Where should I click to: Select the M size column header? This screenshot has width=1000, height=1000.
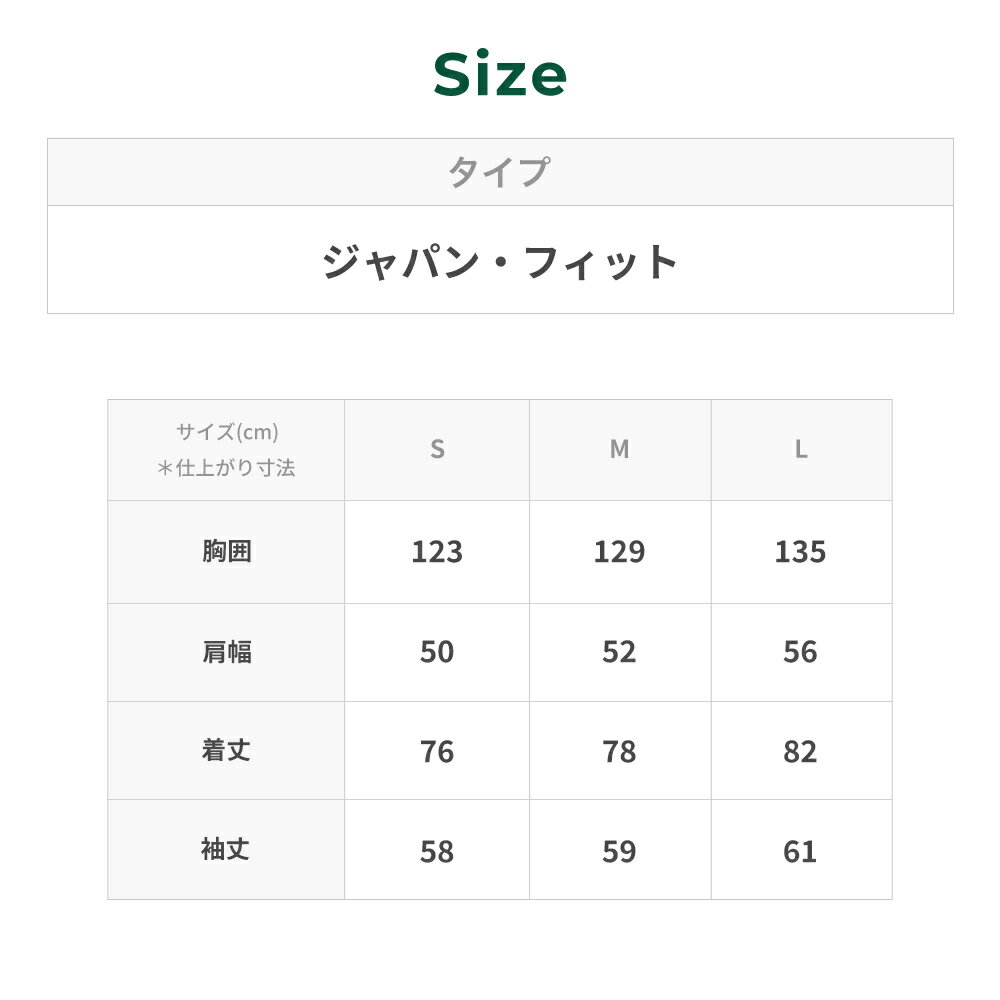[x=619, y=450]
